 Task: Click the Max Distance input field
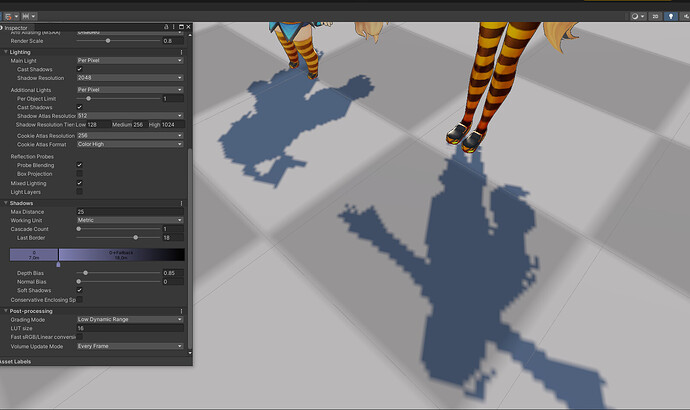tap(130, 212)
